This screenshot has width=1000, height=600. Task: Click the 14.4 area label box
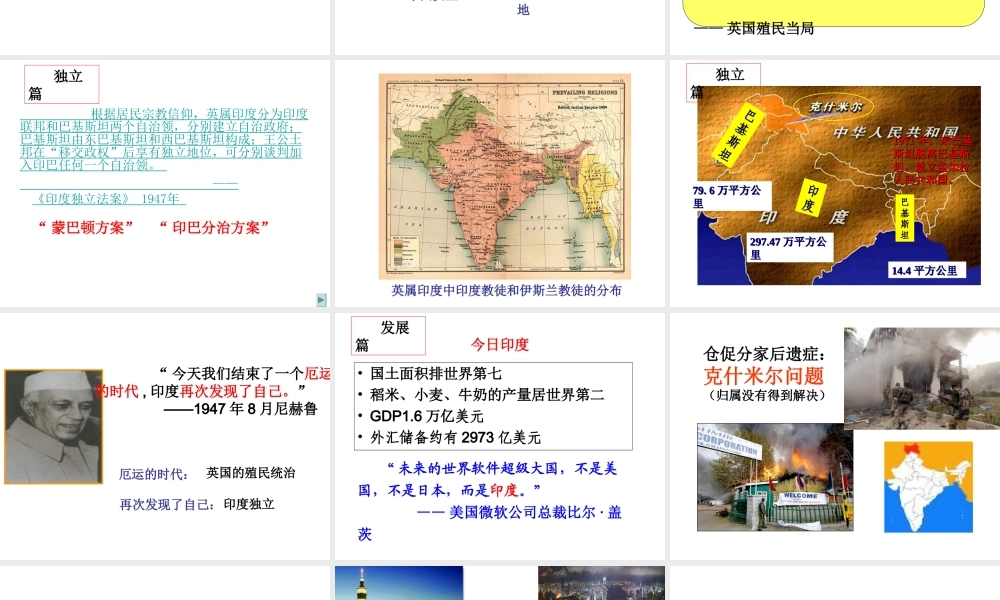(927, 270)
